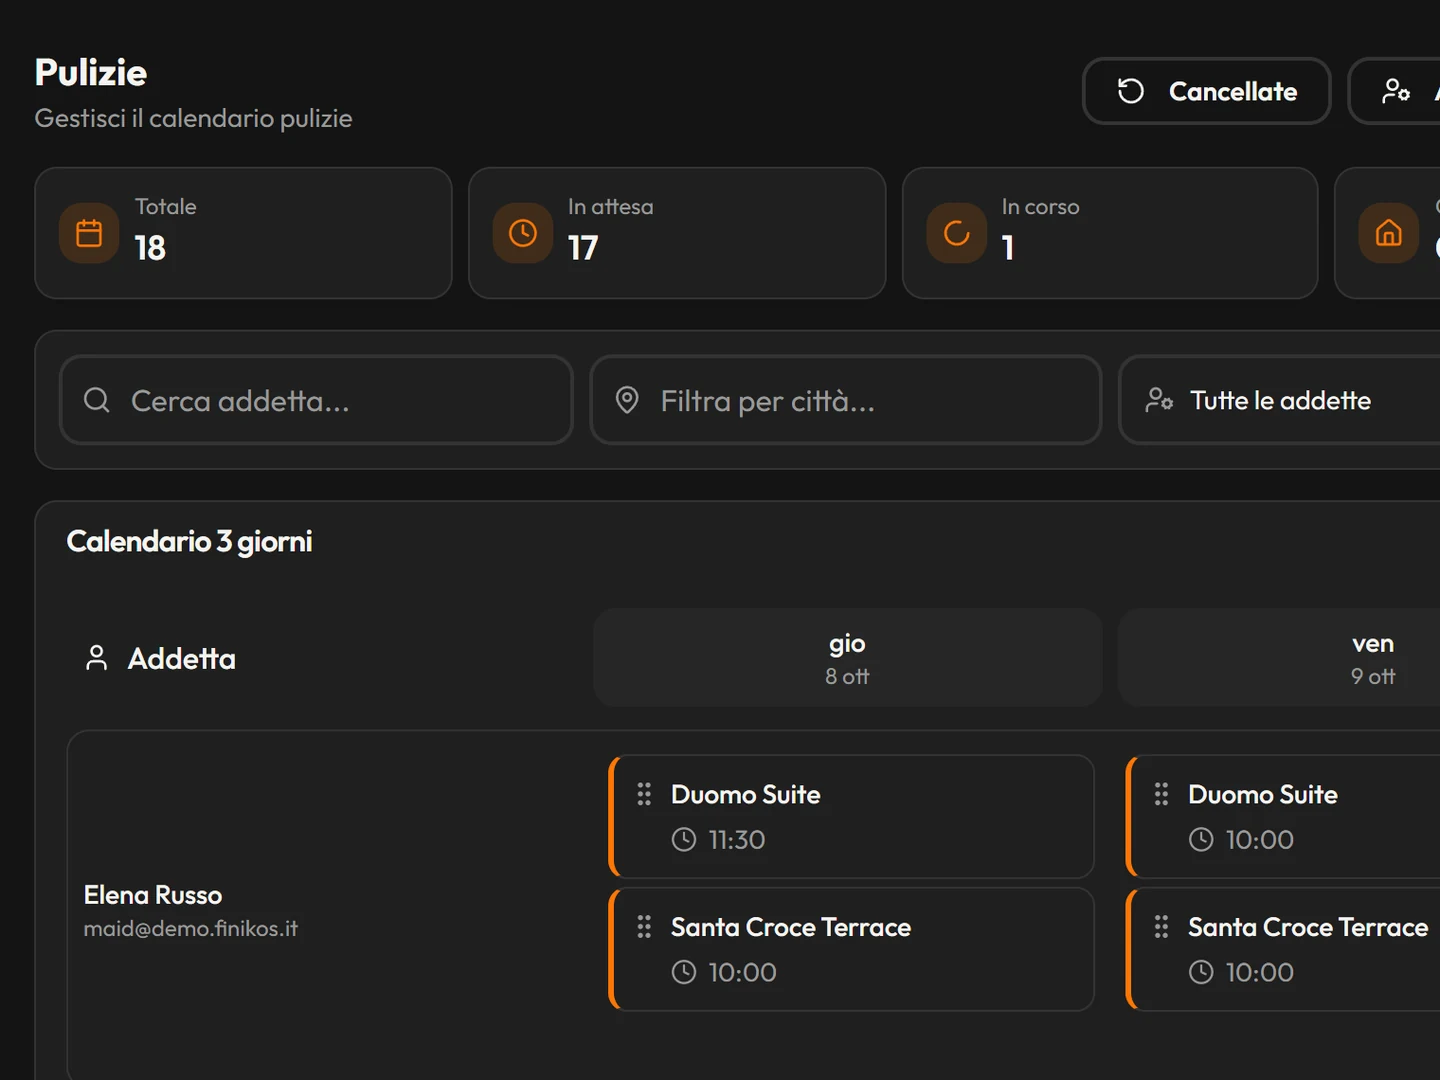Image resolution: width=1440 pixels, height=1080 pixels.
Task: Click the In attesa 17 stat card
Action: pyautogui.click(x=677, y=233)
